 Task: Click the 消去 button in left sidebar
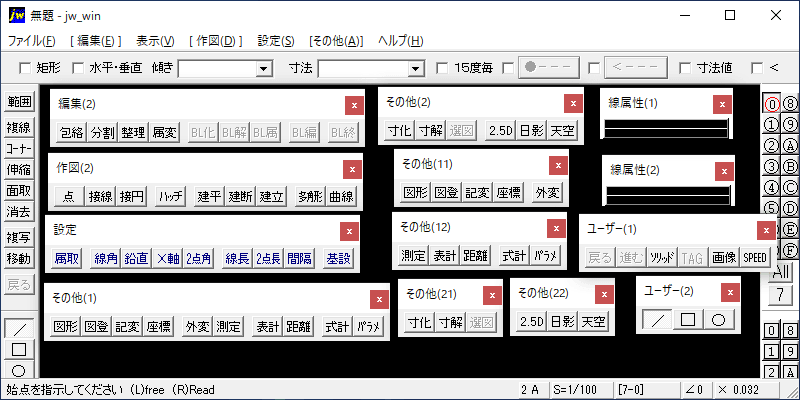(19, 211)
